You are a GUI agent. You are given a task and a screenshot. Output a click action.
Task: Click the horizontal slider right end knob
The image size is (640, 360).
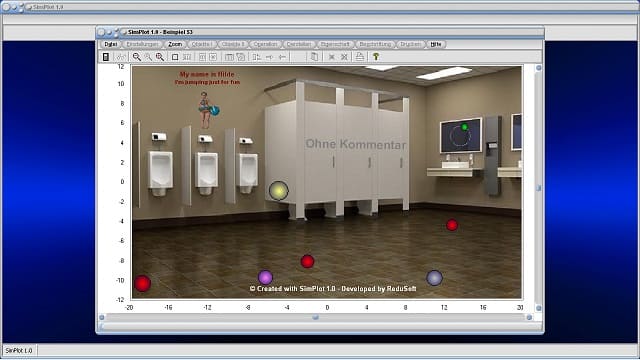coord(529,317)
